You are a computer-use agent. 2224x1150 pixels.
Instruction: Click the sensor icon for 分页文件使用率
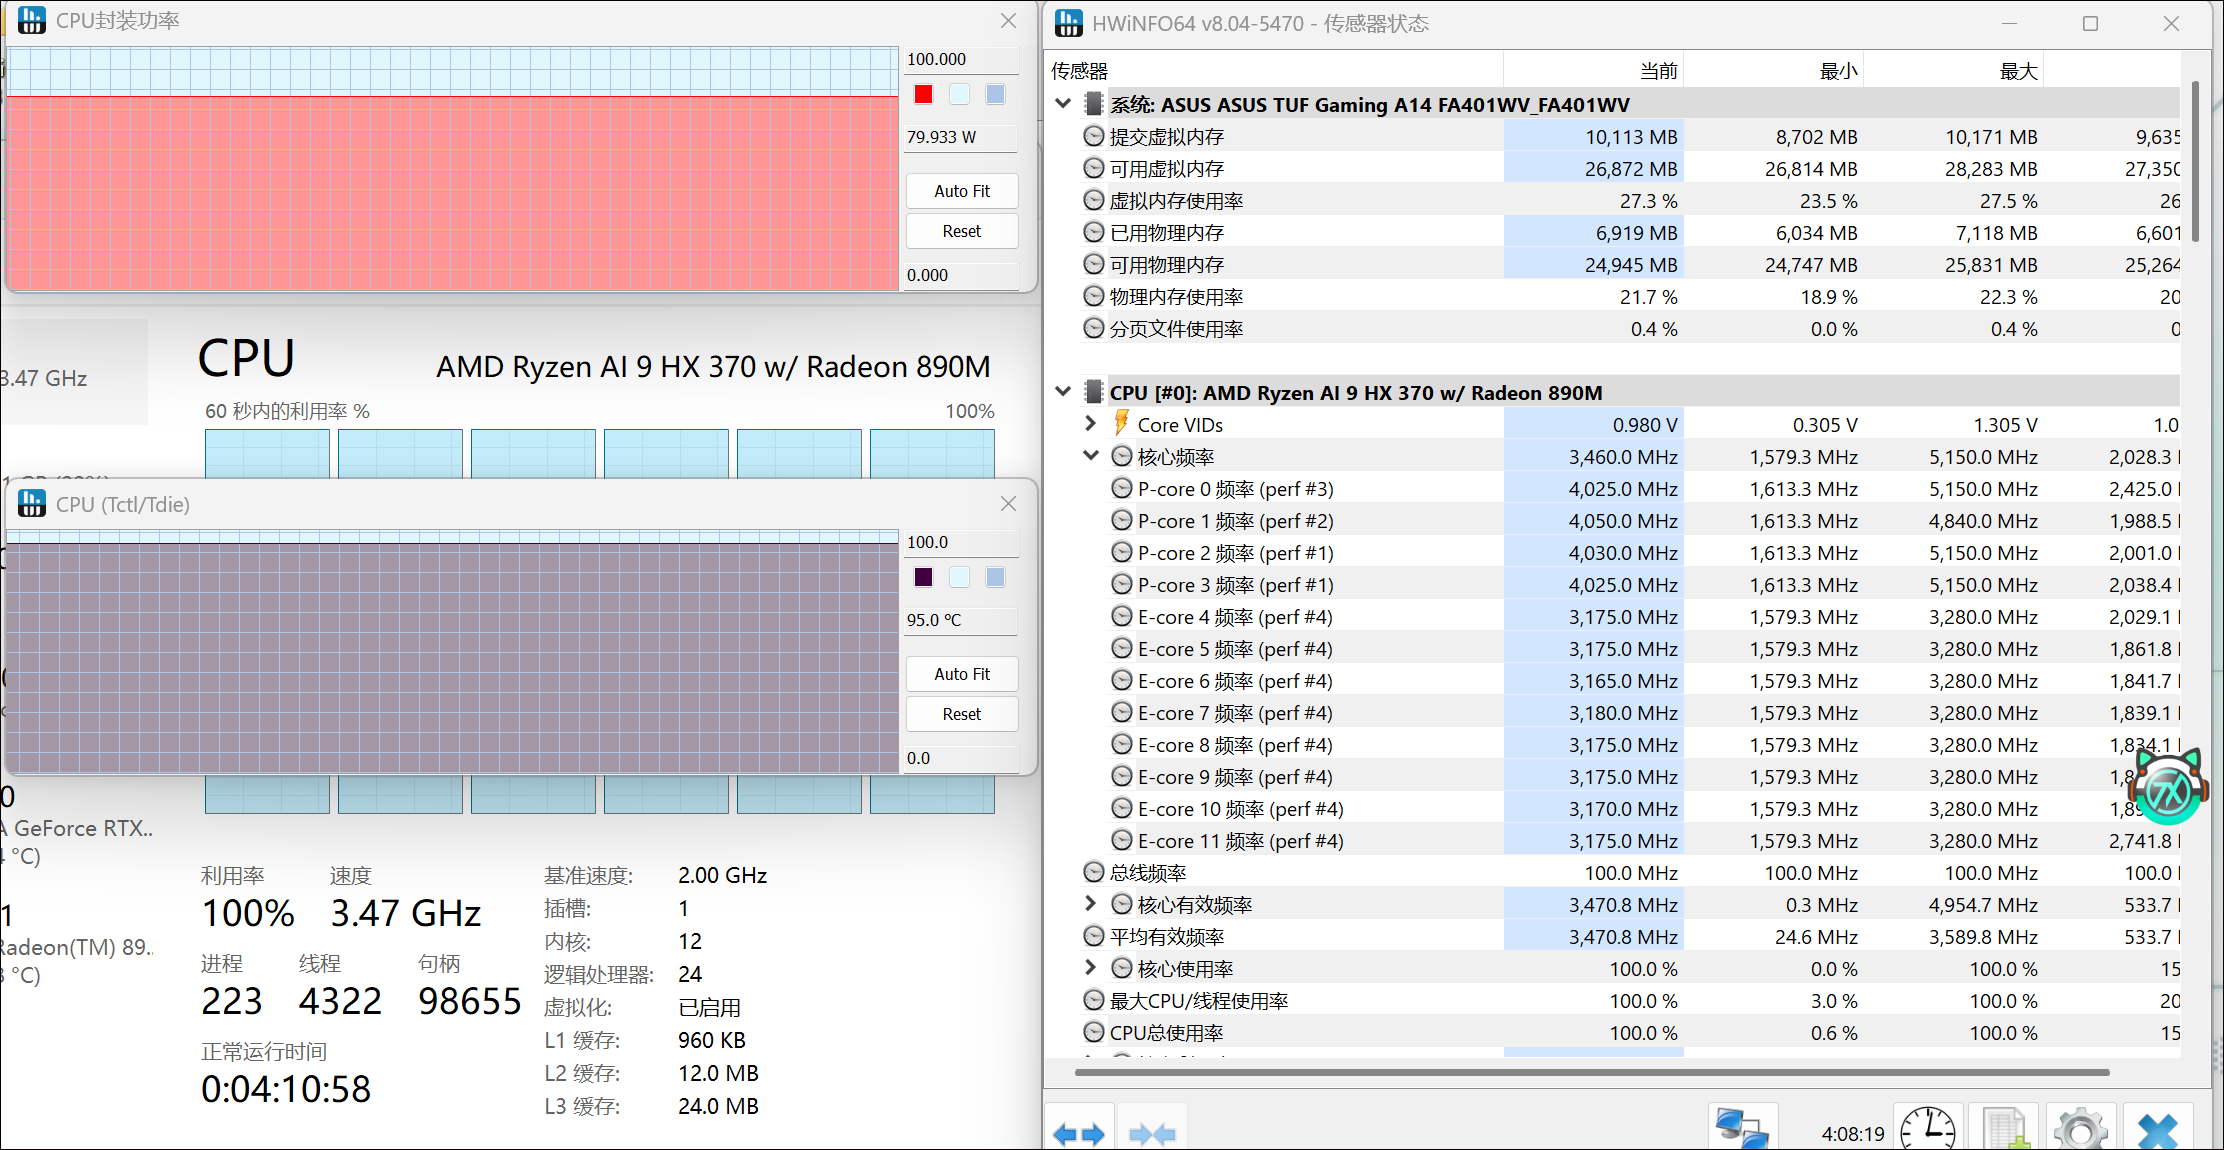pos(1094,328)
